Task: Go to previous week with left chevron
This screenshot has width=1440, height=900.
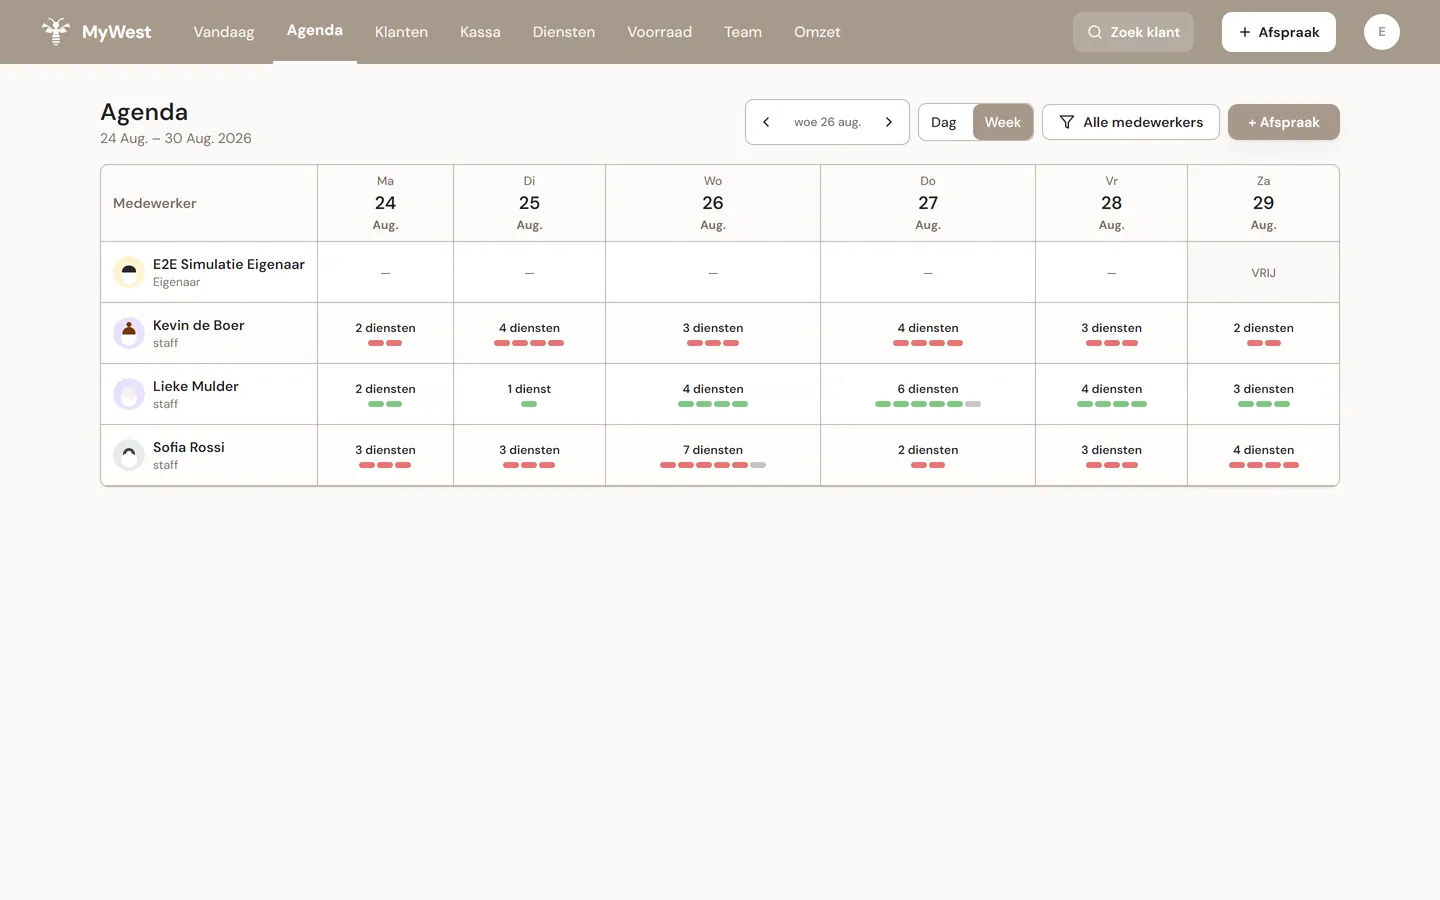Action: (x=766, y=122)
